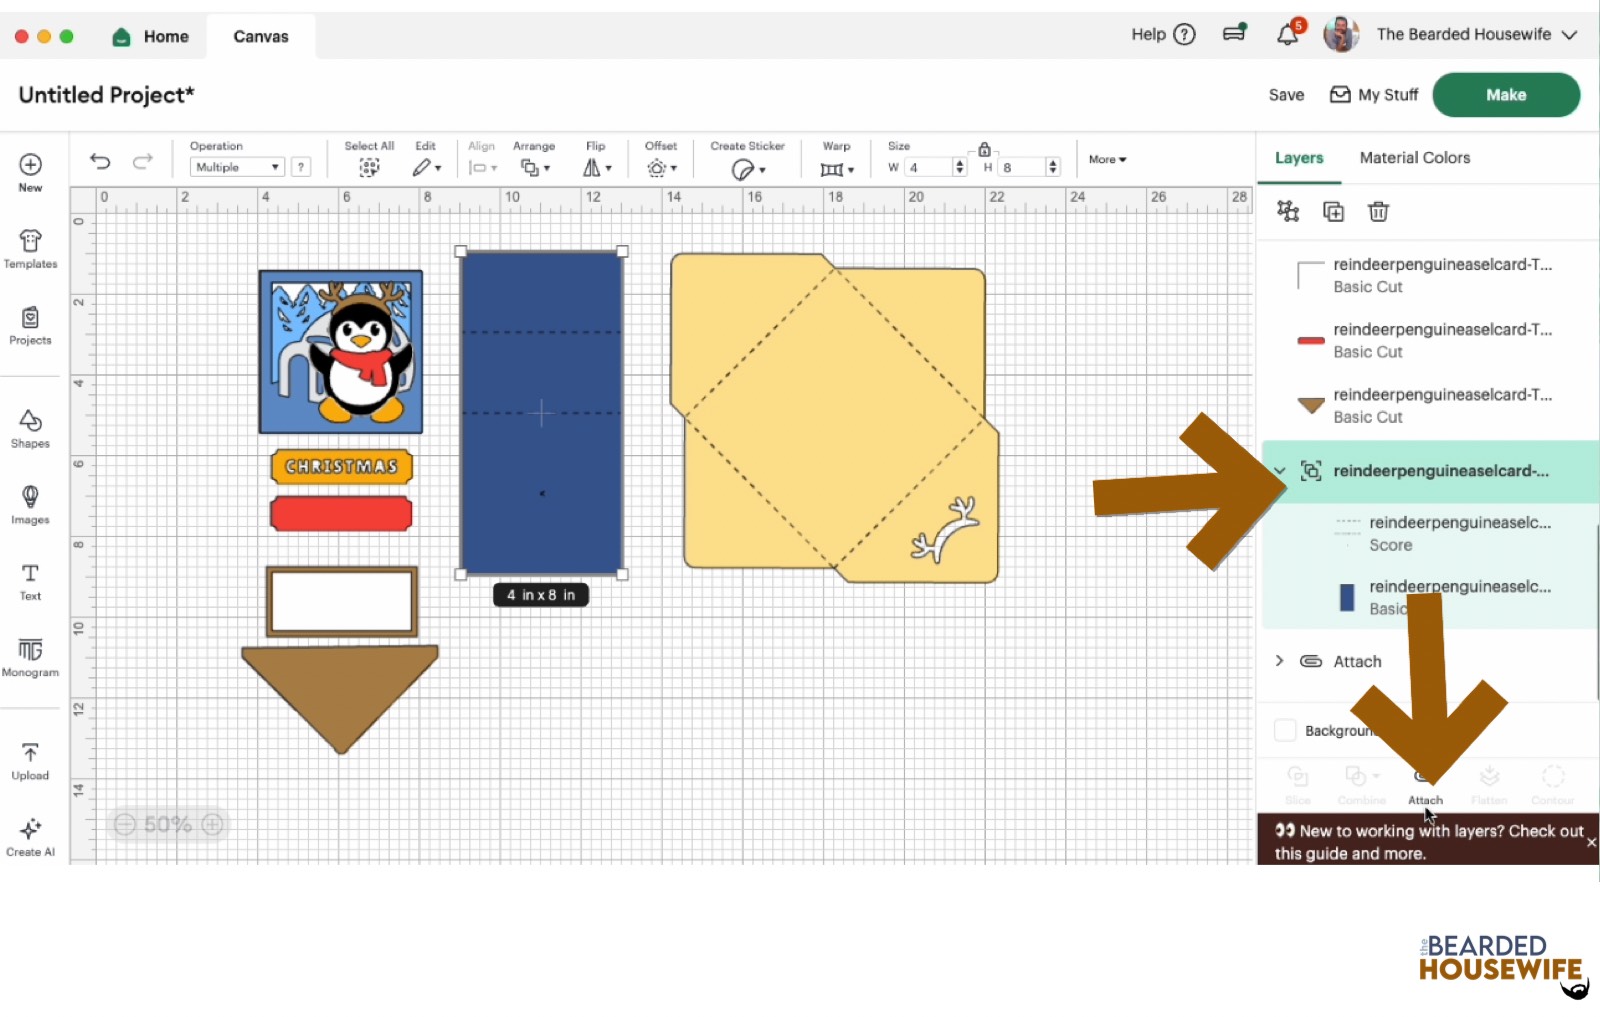The width and height of the screenshot is (1600, 1017).
Task: Click Save project button
Action: point(1286,95)
